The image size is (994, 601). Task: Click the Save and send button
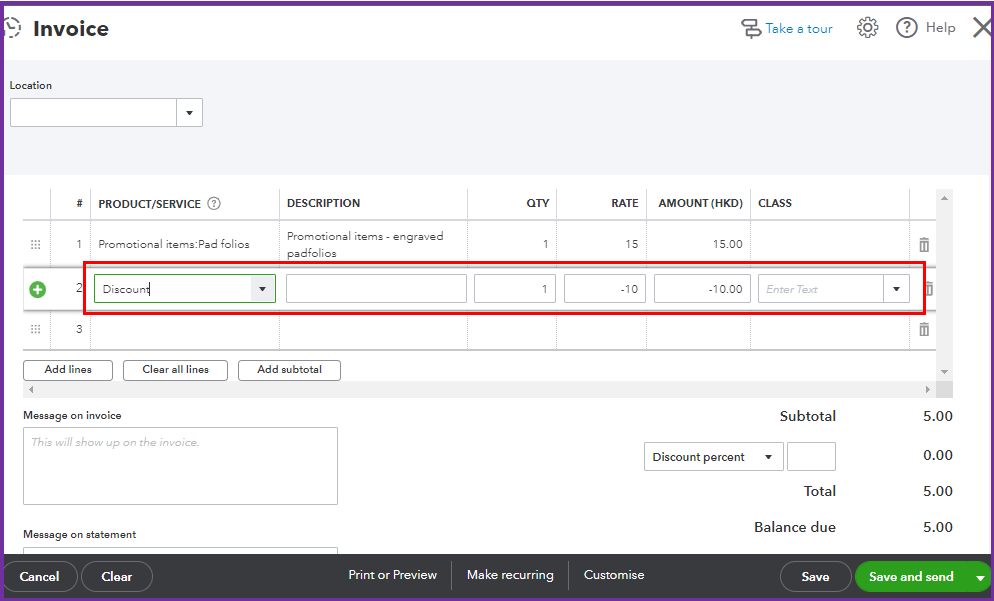[x=911, y=576]
